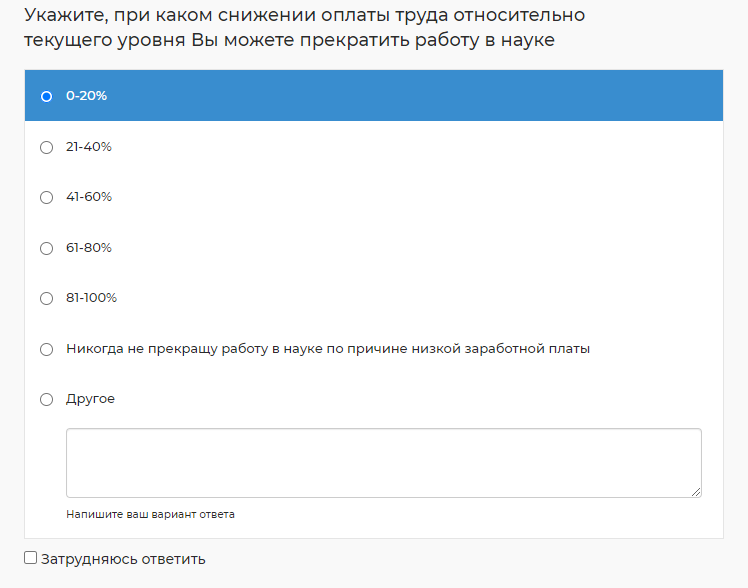
Task: Choose the 21-40% radio circle
Action: pos(46,147)
